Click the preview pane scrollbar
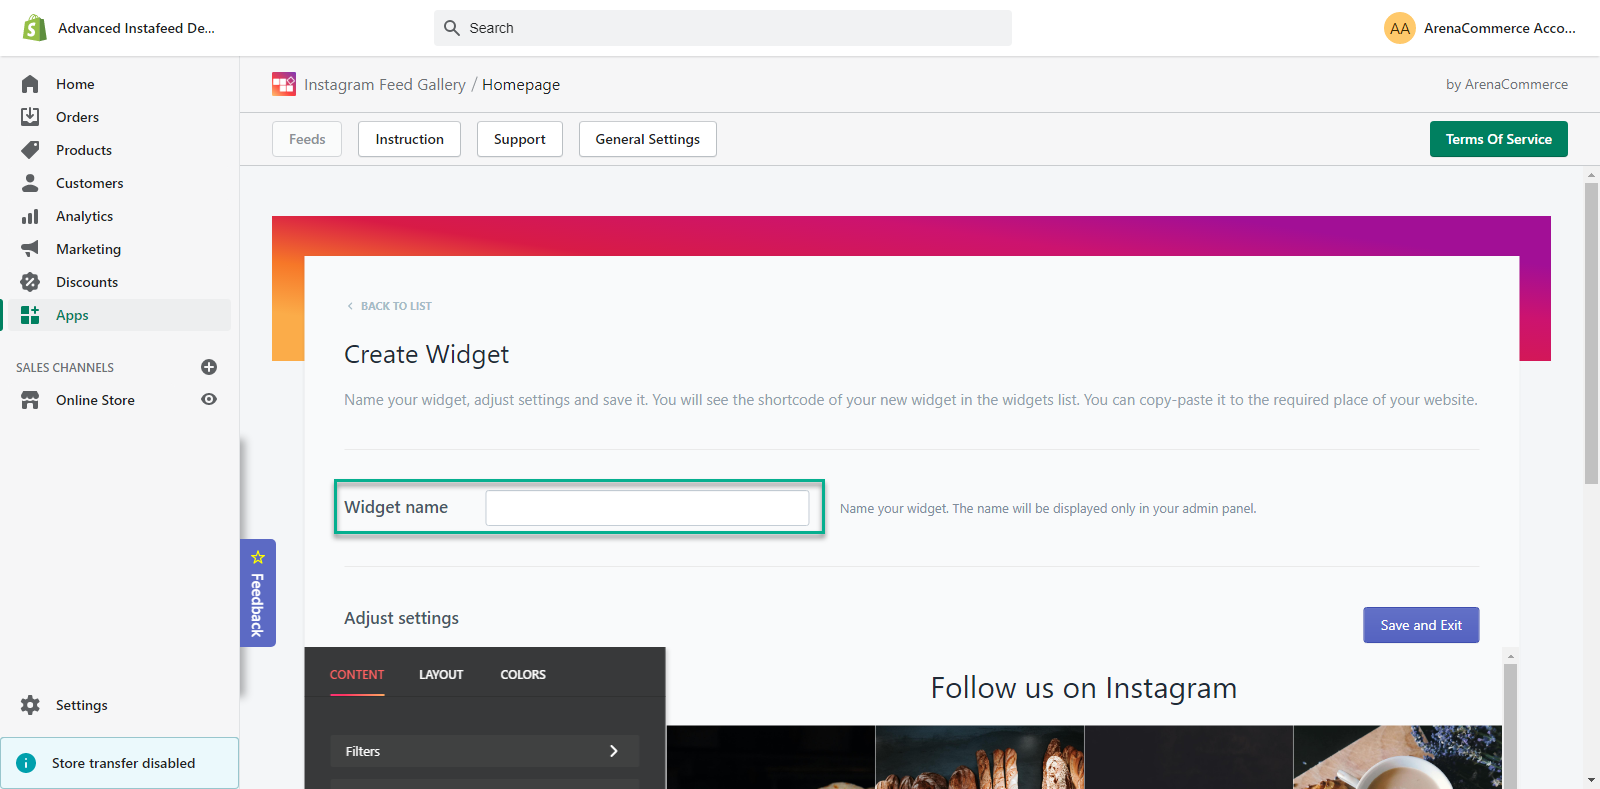 click(1510, 725)
